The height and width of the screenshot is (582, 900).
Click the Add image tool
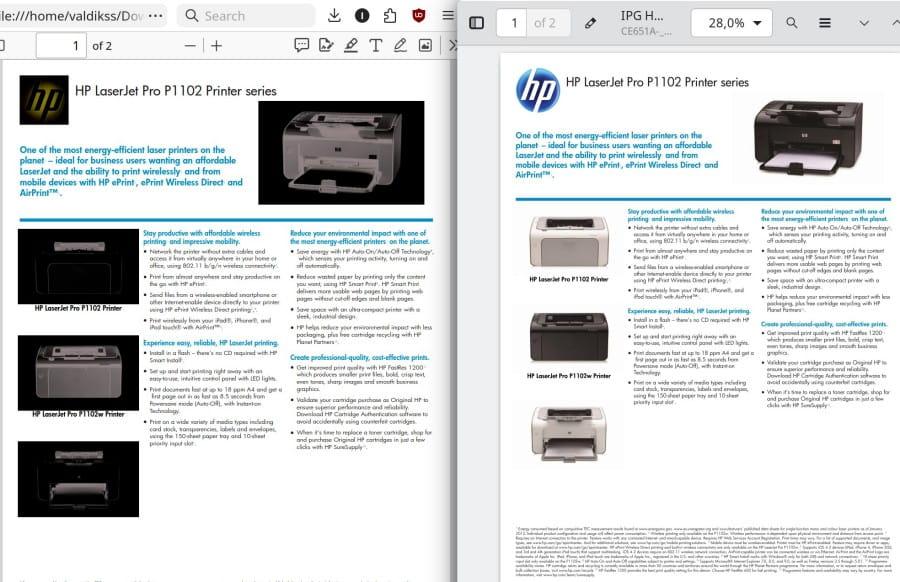[425, 45]
